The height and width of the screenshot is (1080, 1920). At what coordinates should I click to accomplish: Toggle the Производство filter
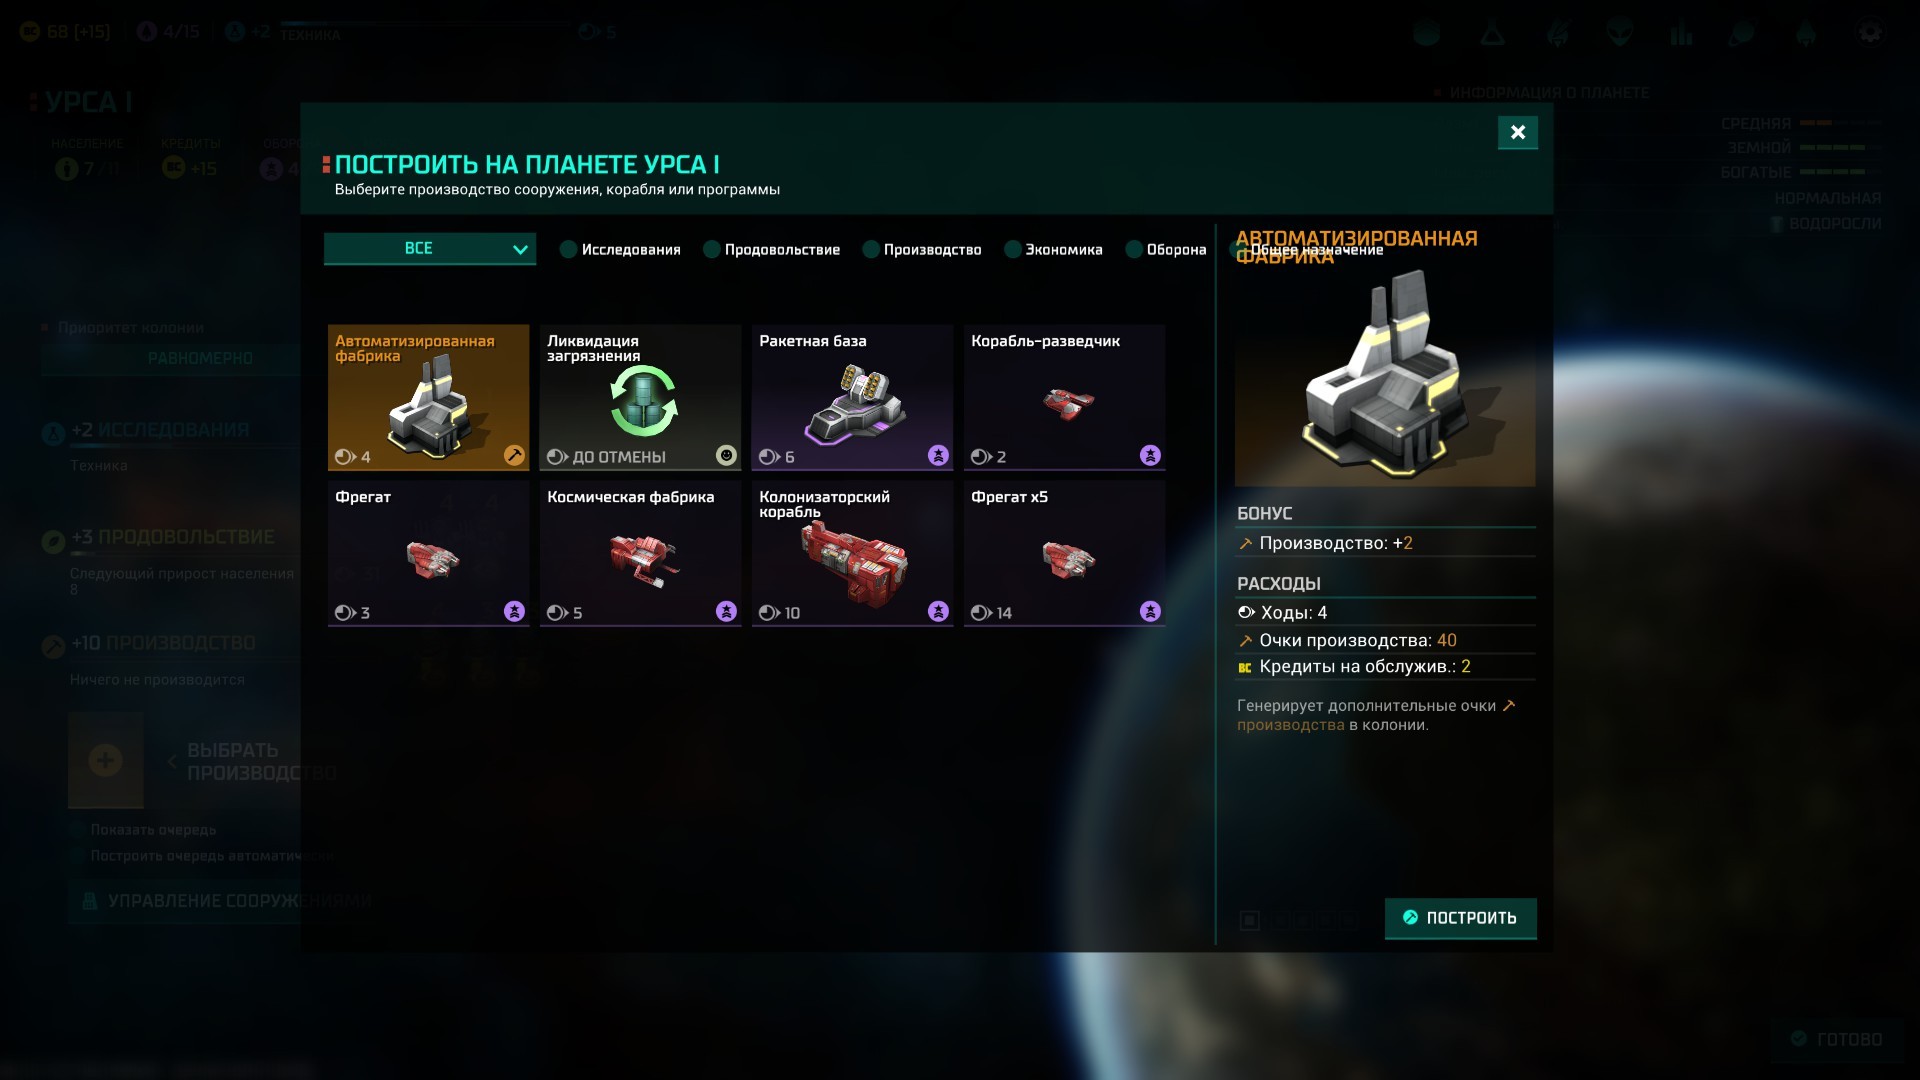coord(922,249)
